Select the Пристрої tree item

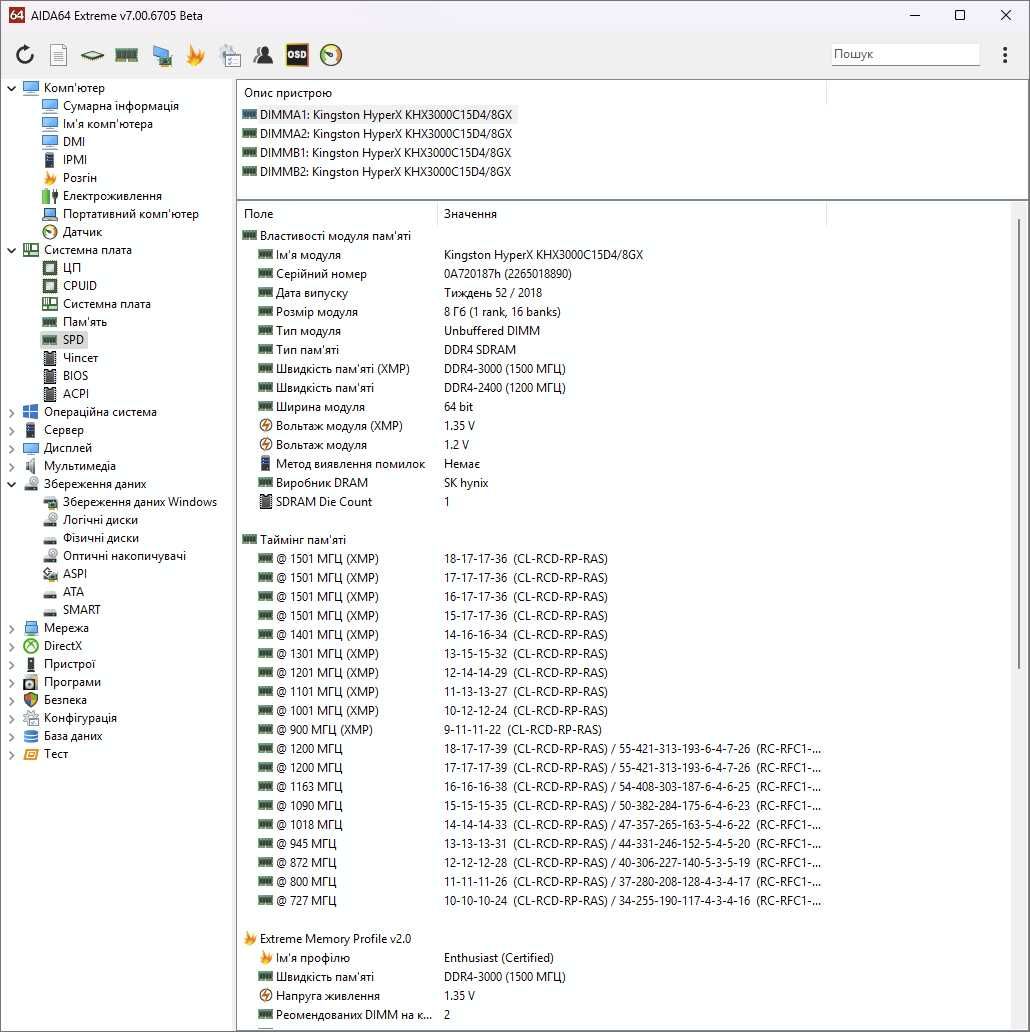click(69, 664)
